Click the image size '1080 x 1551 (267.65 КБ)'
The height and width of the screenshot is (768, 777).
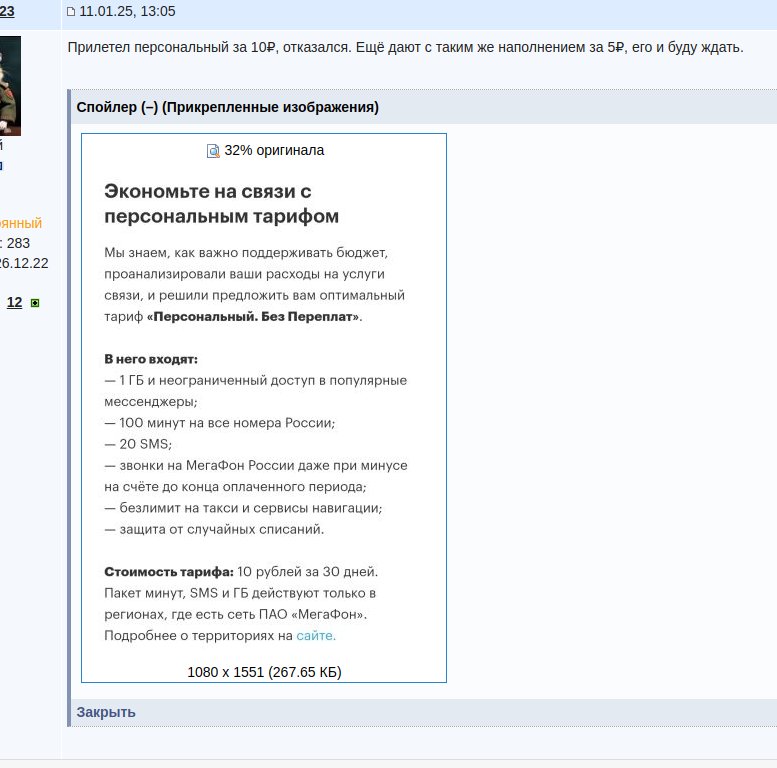click(x=264, y=672)
